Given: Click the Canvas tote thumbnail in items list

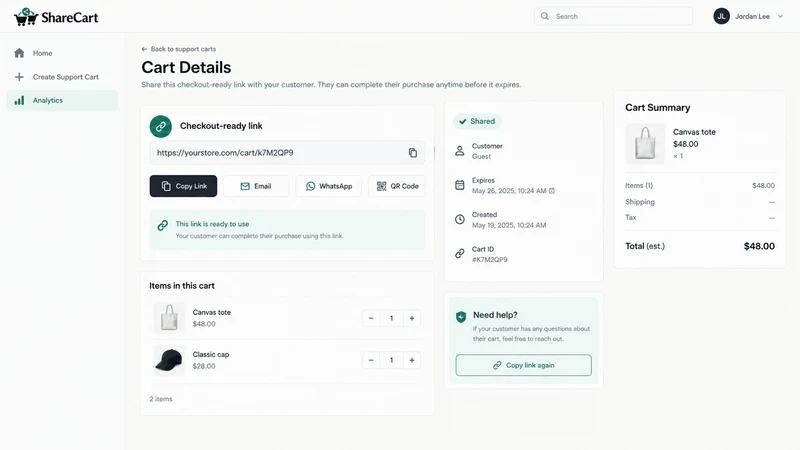Looking at the screenshot, I should (x=169, y=318).
